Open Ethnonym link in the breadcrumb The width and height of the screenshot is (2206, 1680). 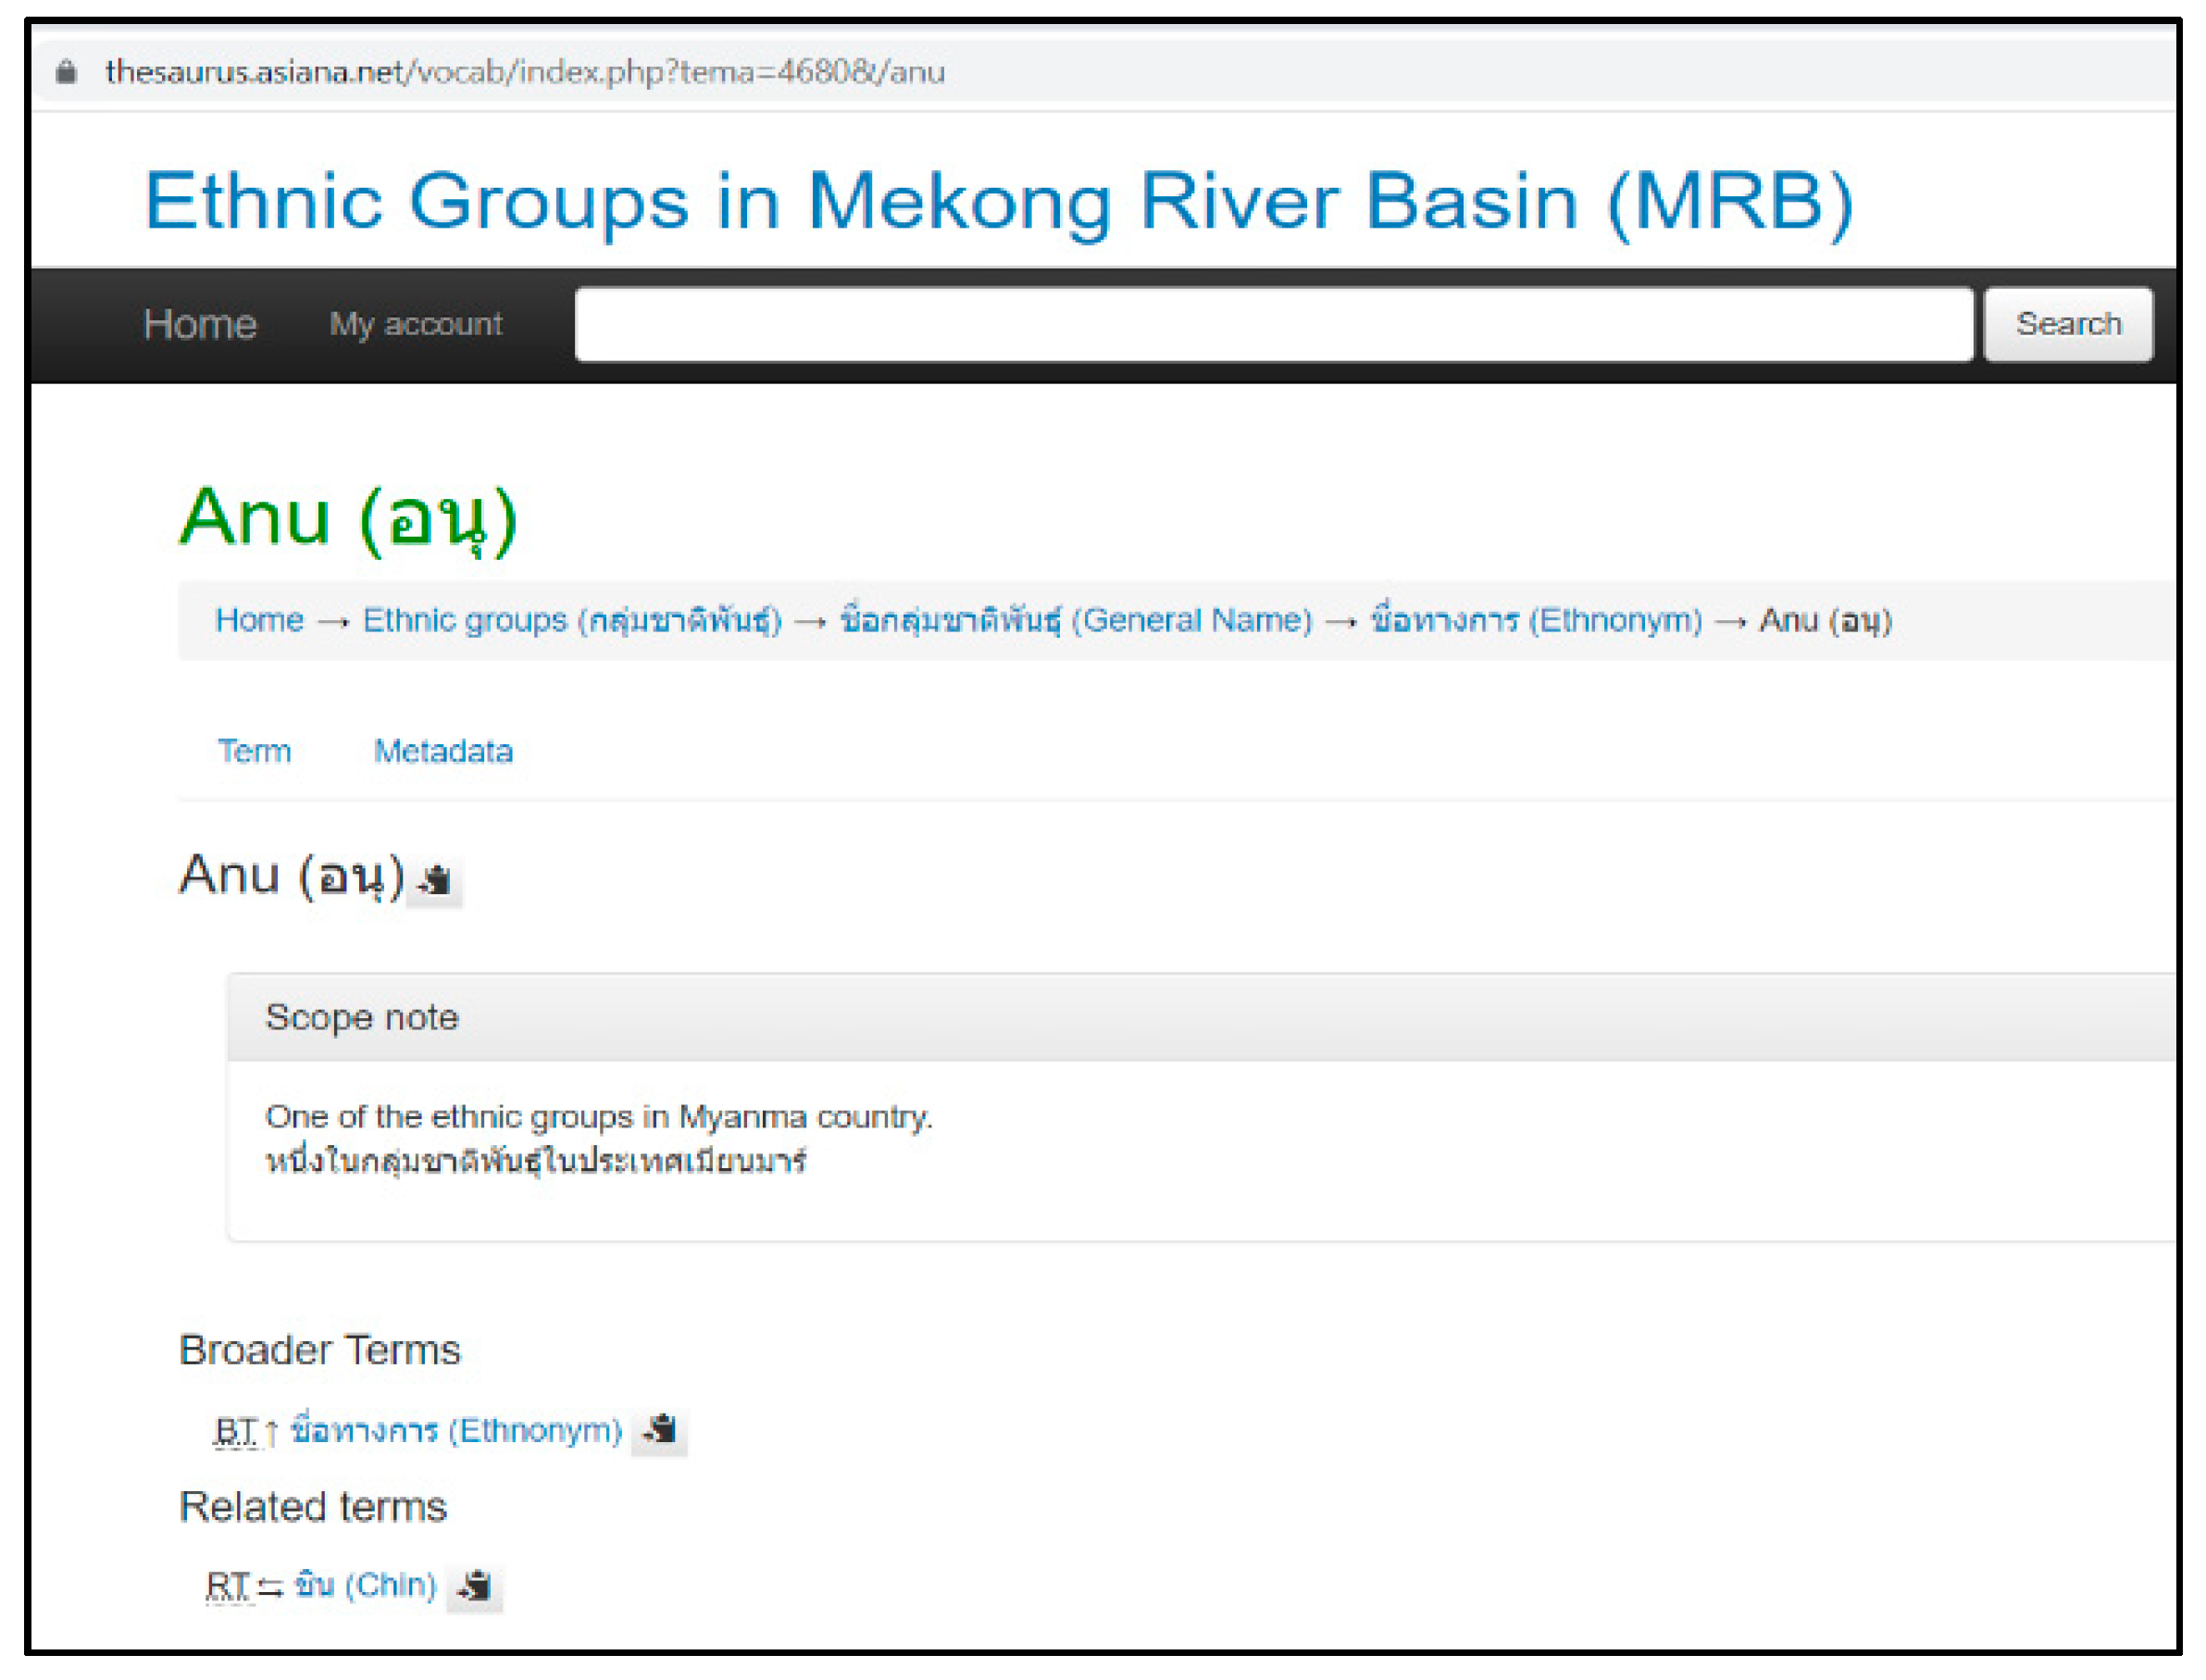[x=1535, y=620]
